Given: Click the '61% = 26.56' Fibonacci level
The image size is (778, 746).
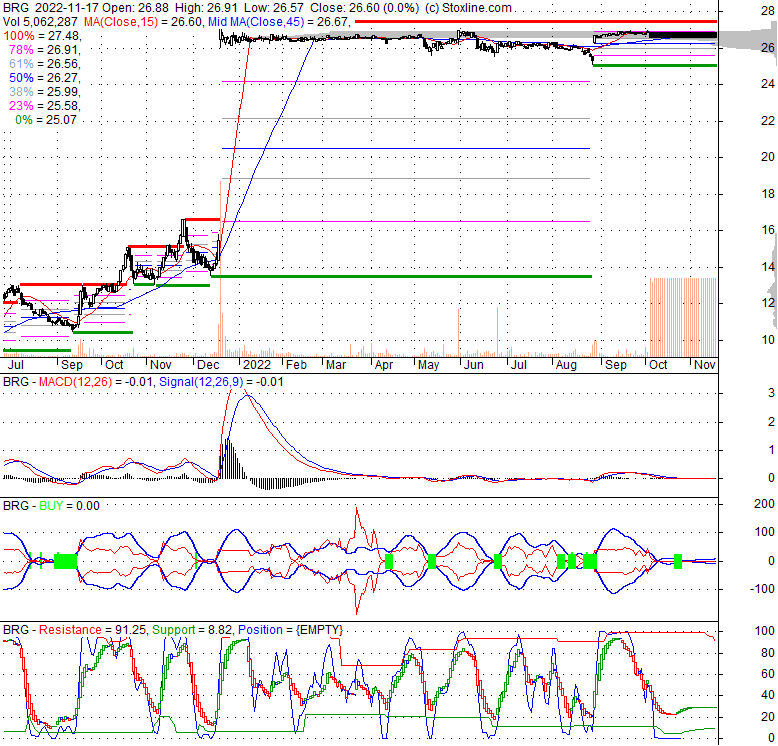Looking at the screenshot, I should click(45, 64).
